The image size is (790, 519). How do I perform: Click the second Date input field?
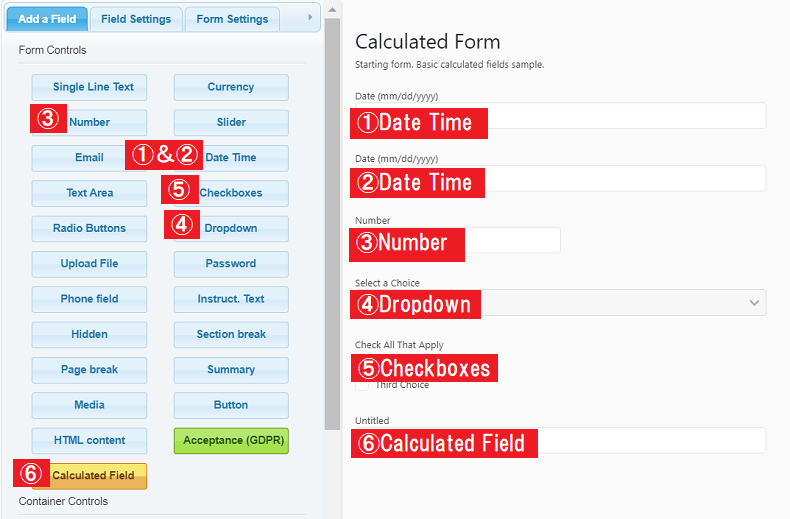(560, 178)
